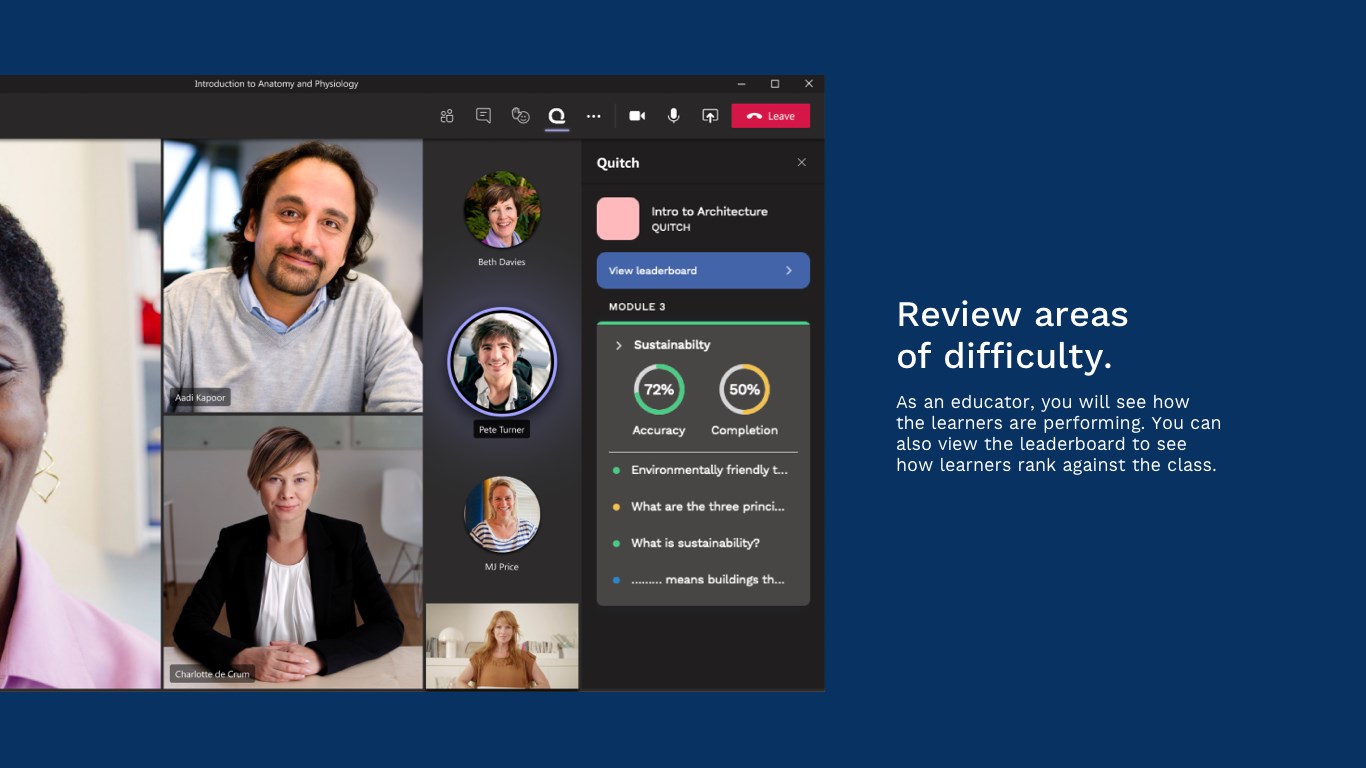1366x768 pixels.
Task: Click the Quitch panel title
Action: tap(618, 163)
